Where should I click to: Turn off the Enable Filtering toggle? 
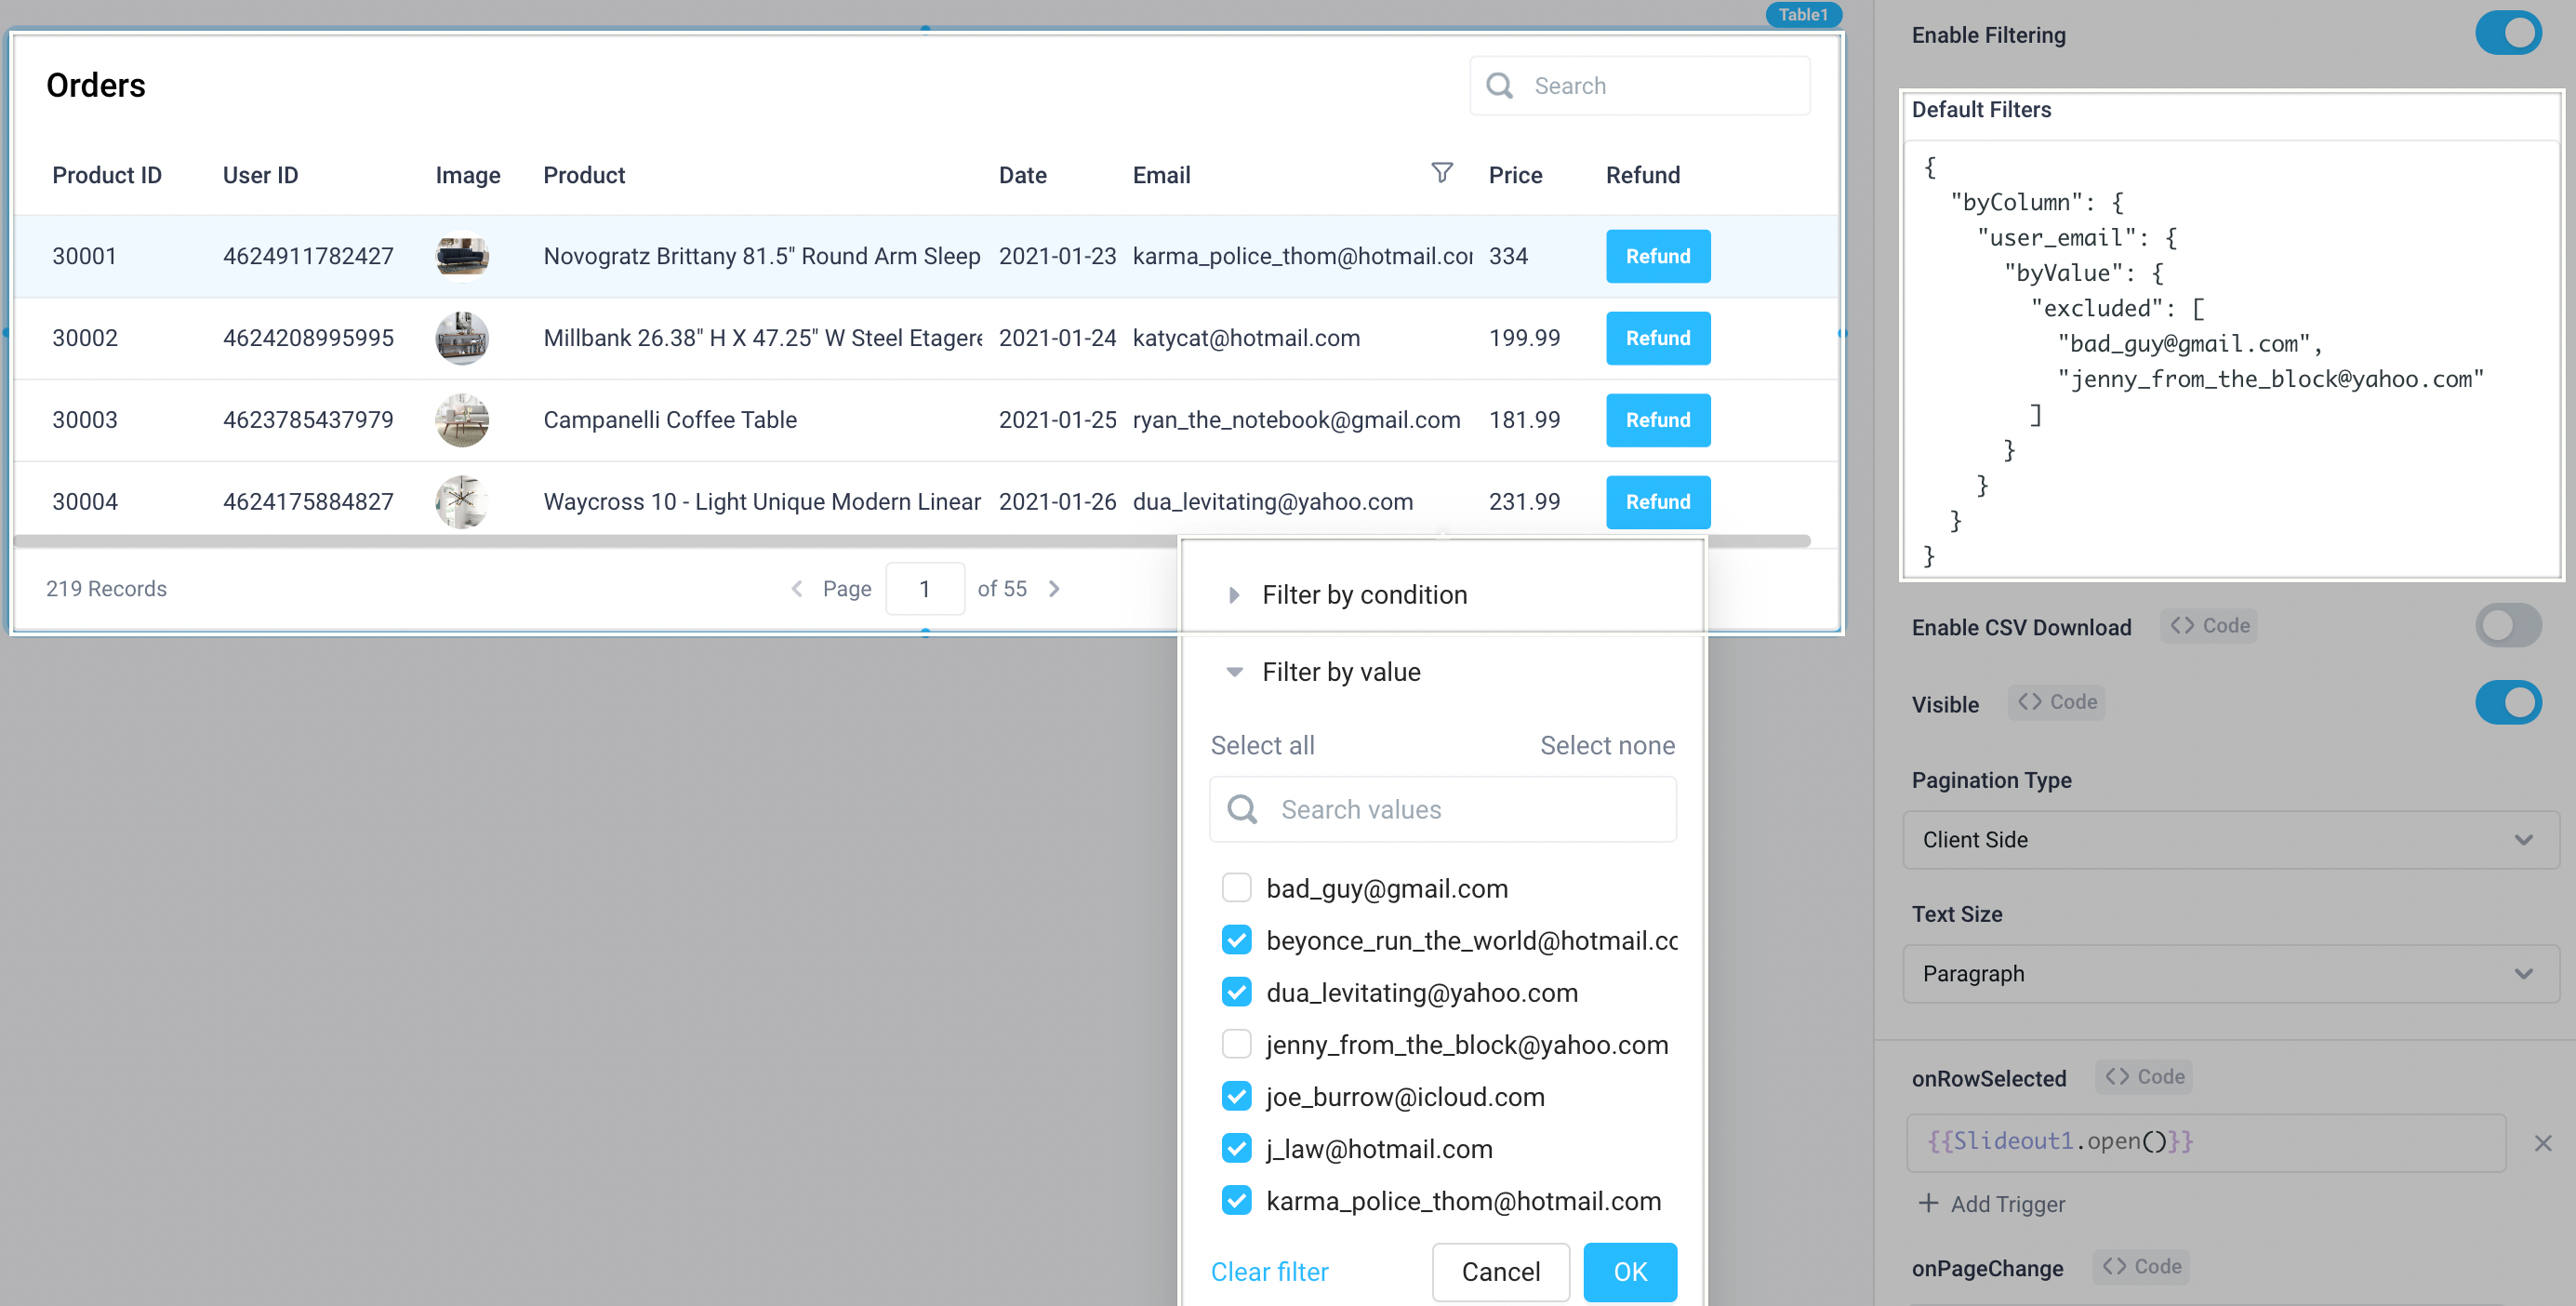(2507, 34)
